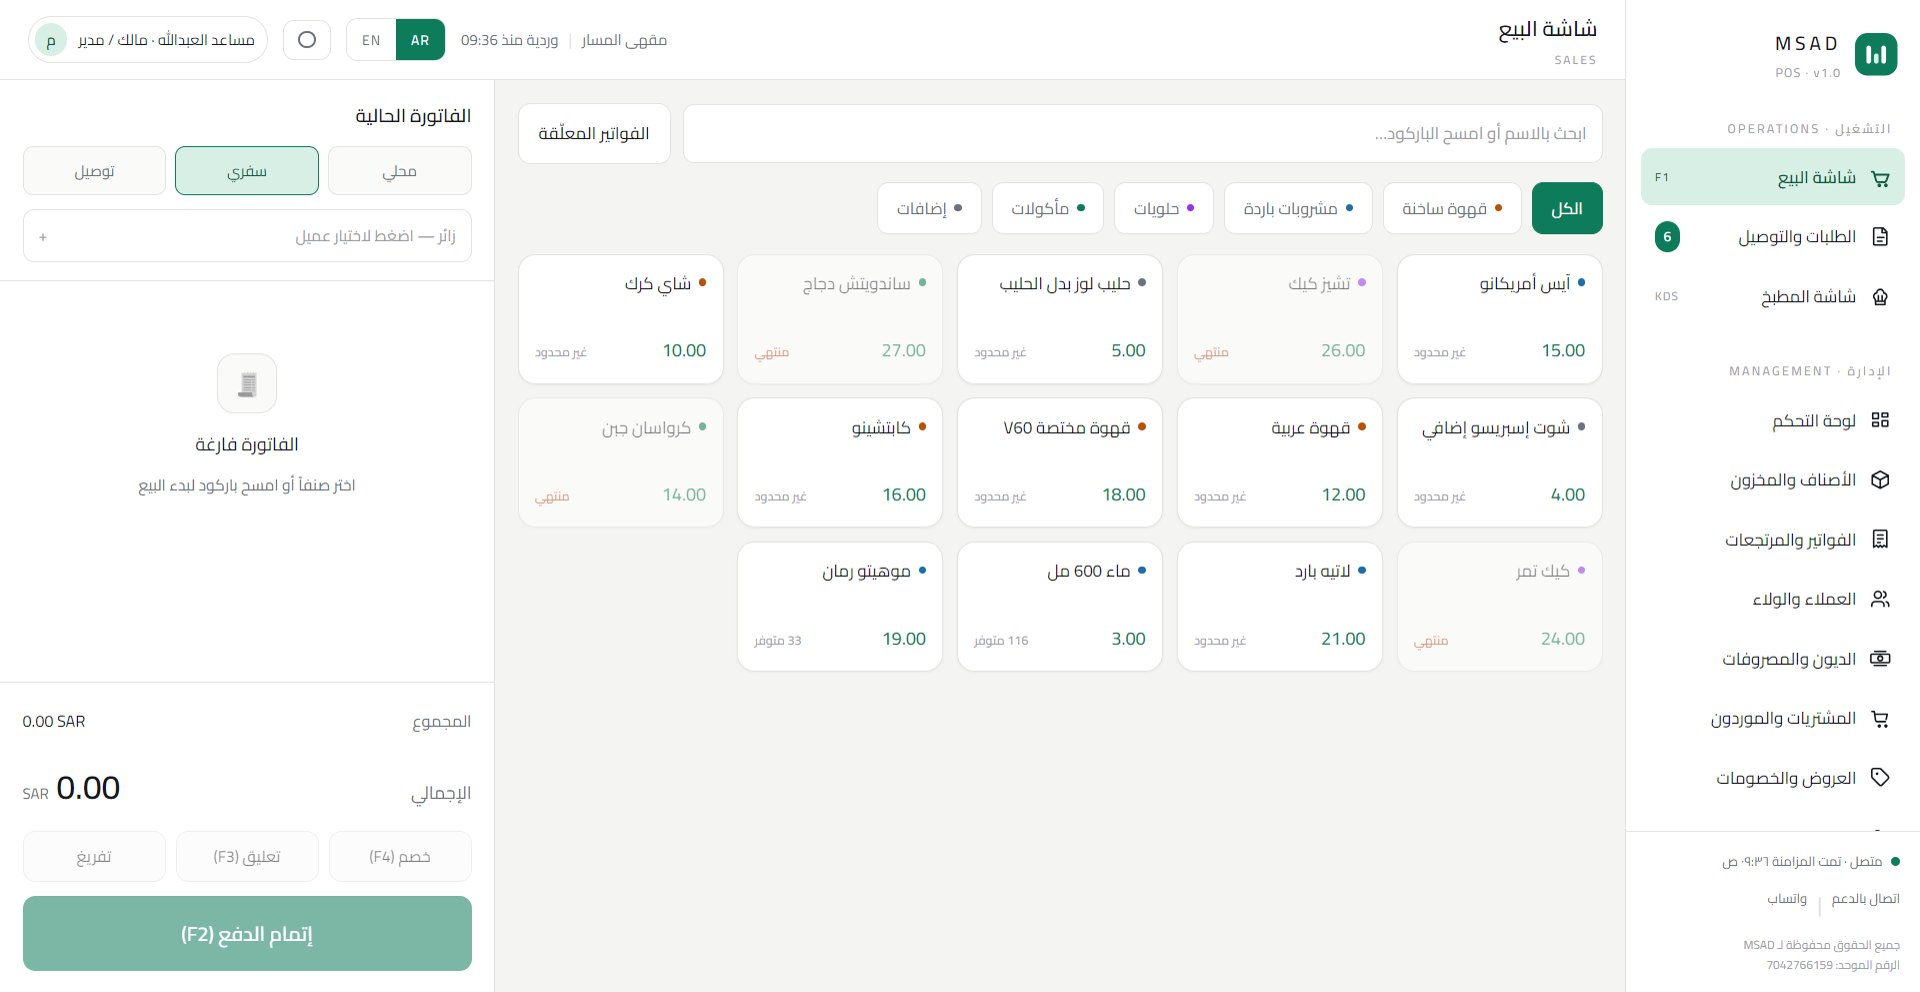The height and width of the screenshot is (992, 1920).
Task: Click the plus icon in customer field
Action: click(x=43, y=237)
